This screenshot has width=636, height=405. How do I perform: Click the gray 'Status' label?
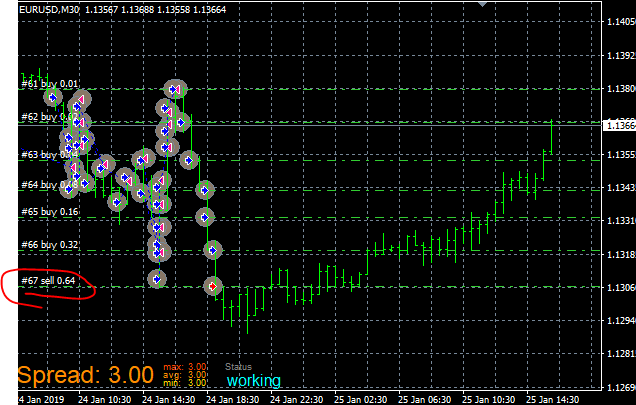238,367
